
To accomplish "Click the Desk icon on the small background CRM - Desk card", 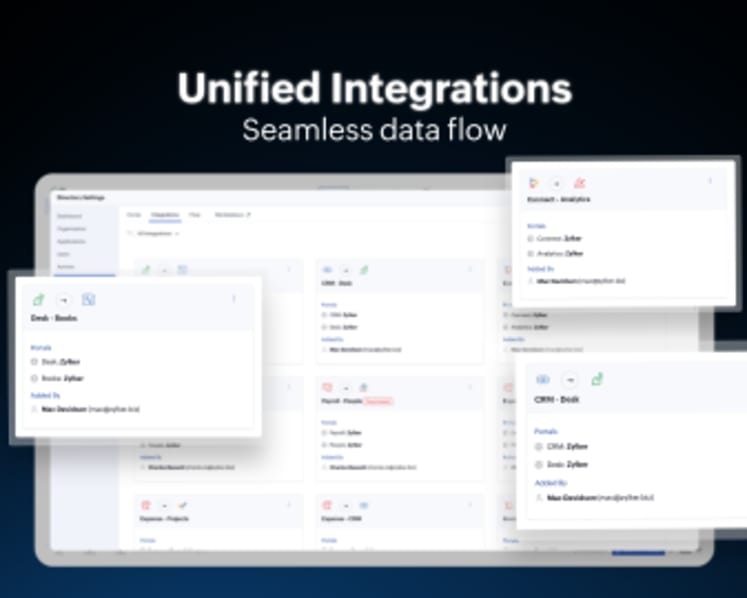I will [x=364, y=270].
